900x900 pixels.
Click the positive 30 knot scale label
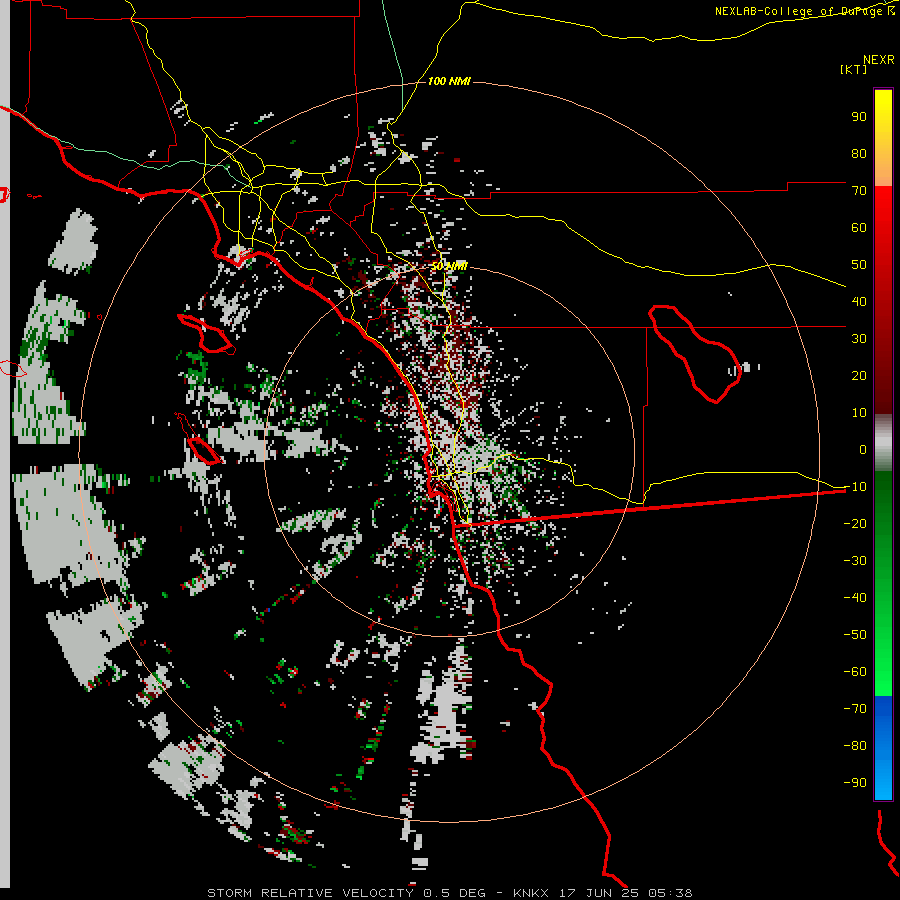[859, 339]
